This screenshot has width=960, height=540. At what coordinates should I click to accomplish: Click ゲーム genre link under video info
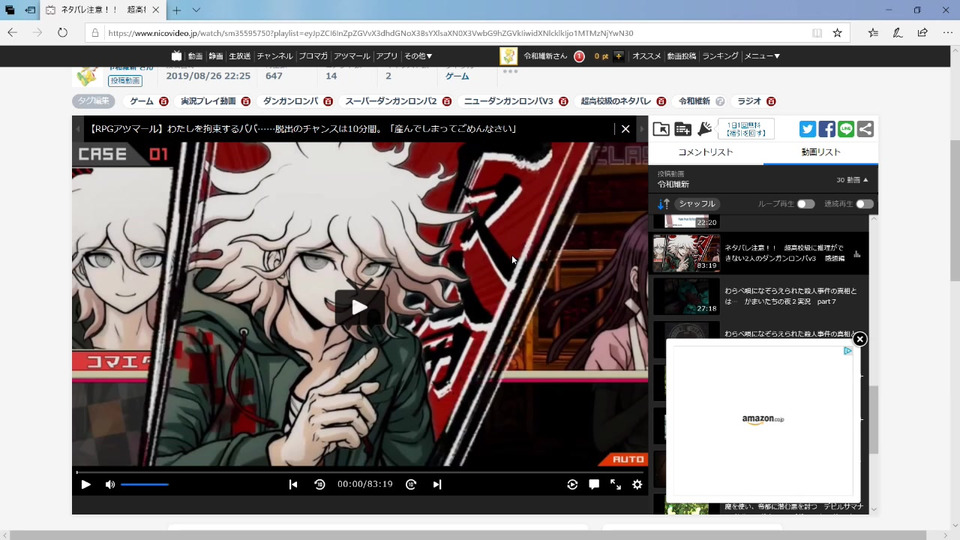pos(457,76)
